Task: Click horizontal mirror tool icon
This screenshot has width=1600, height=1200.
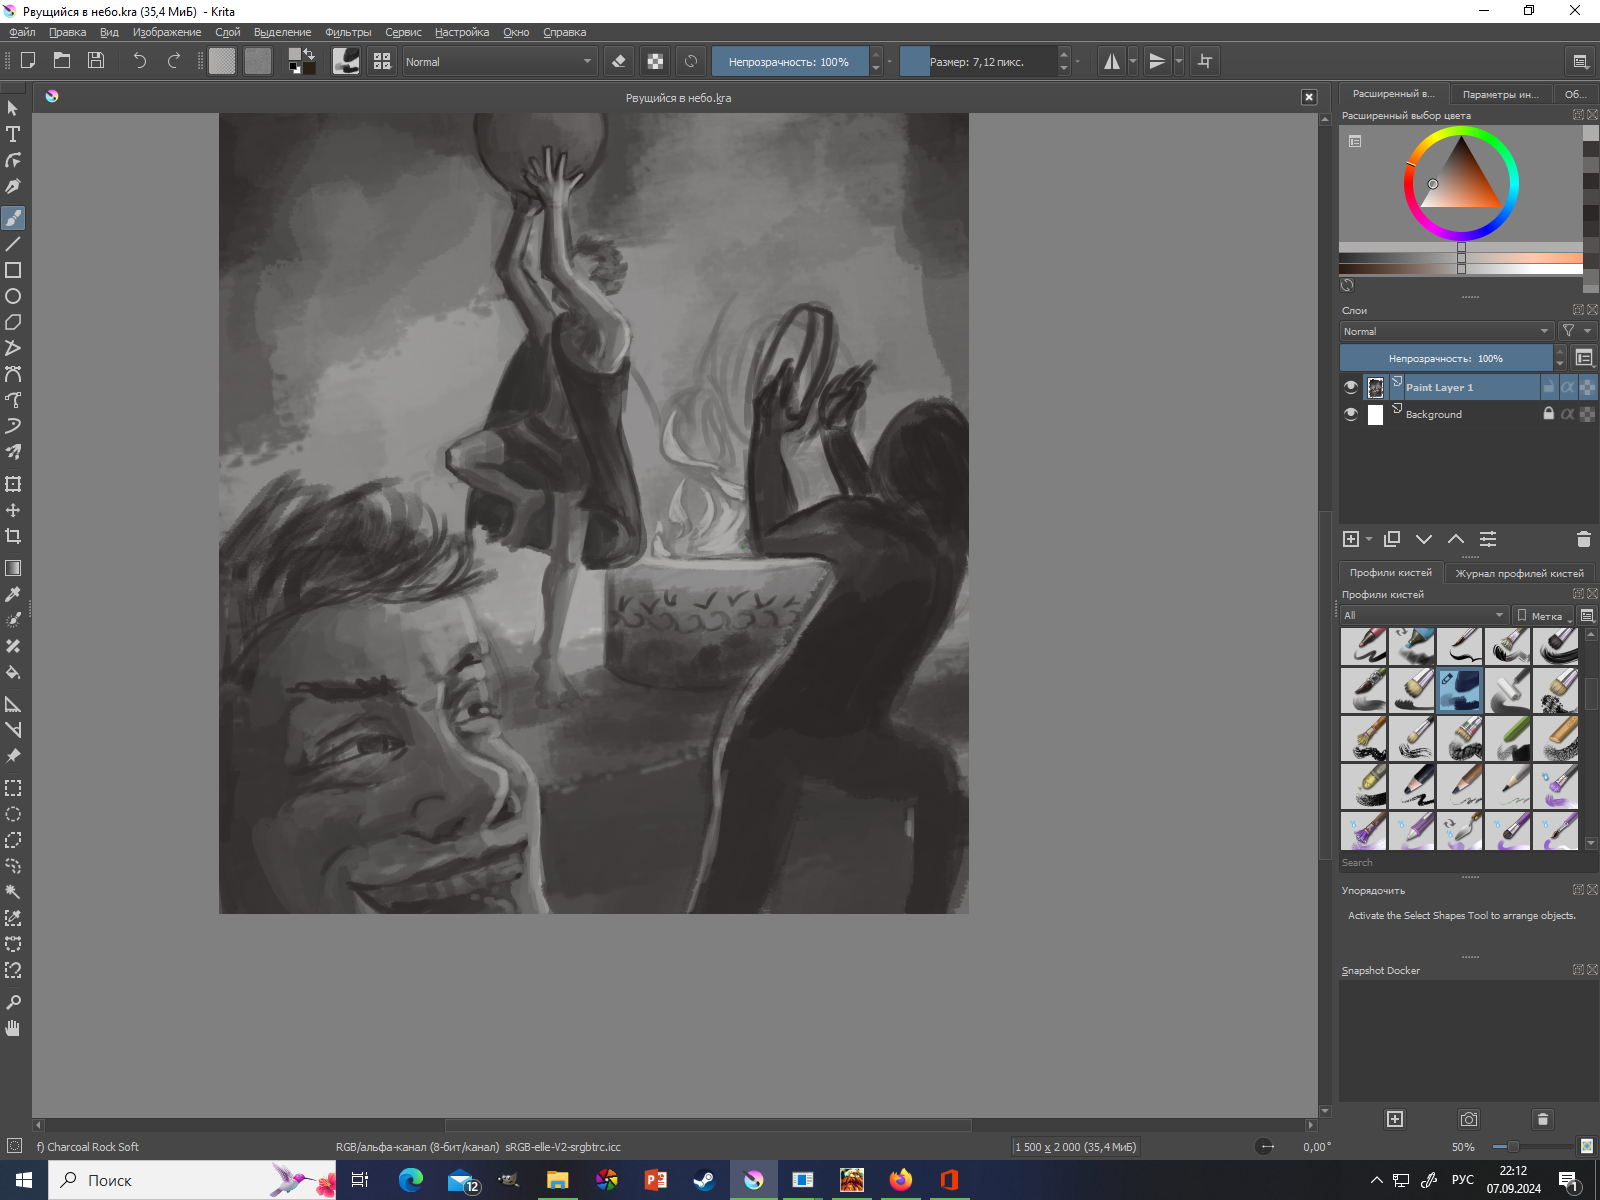Action: [x=1111, y=61]
